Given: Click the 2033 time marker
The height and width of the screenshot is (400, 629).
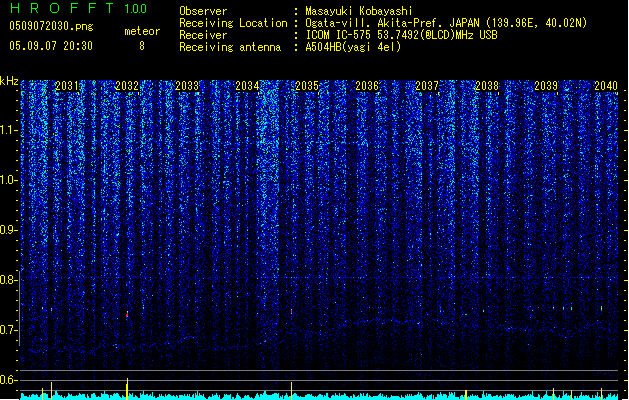Looking at the screenshot, I should tap(187, 86).
